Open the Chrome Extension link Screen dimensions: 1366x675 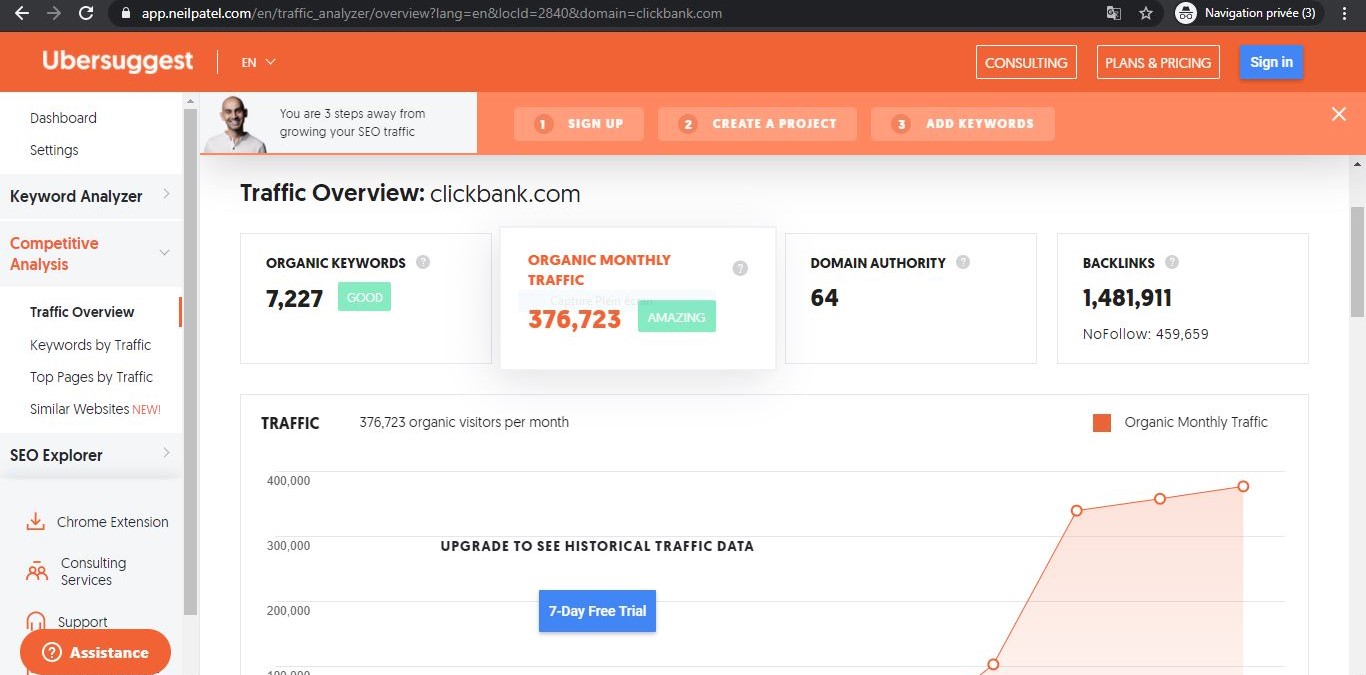coord(113,522)
